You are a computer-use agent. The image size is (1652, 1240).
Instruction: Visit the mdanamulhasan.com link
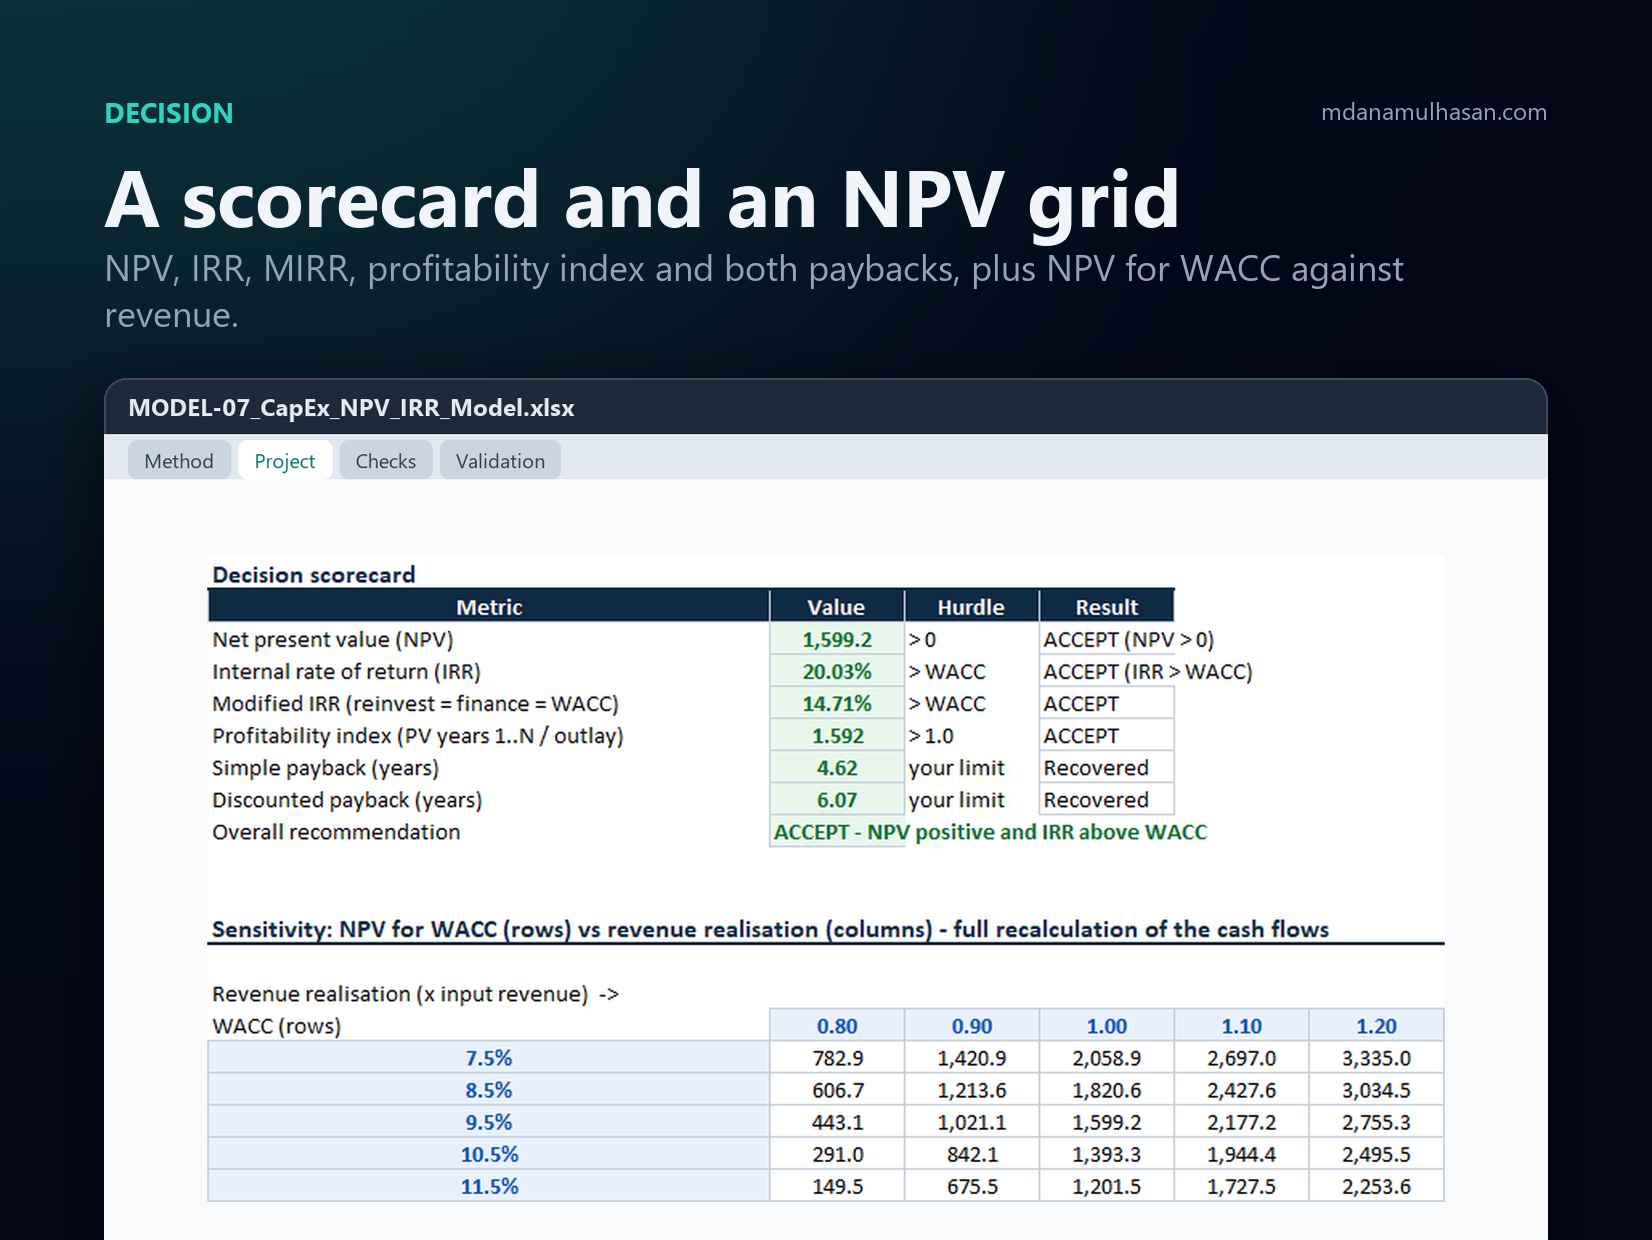[1433, 112]
